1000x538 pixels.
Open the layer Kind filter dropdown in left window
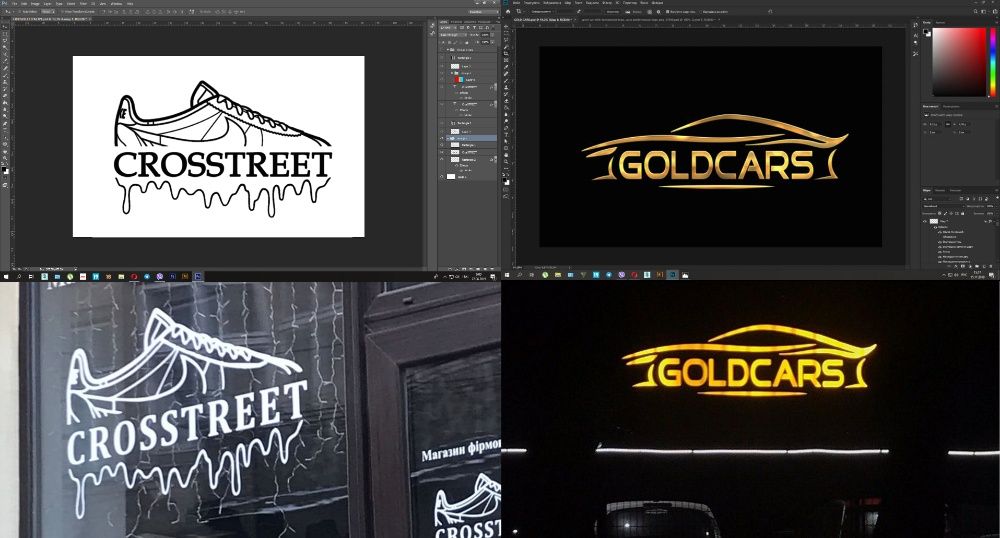tap(446, 28)
